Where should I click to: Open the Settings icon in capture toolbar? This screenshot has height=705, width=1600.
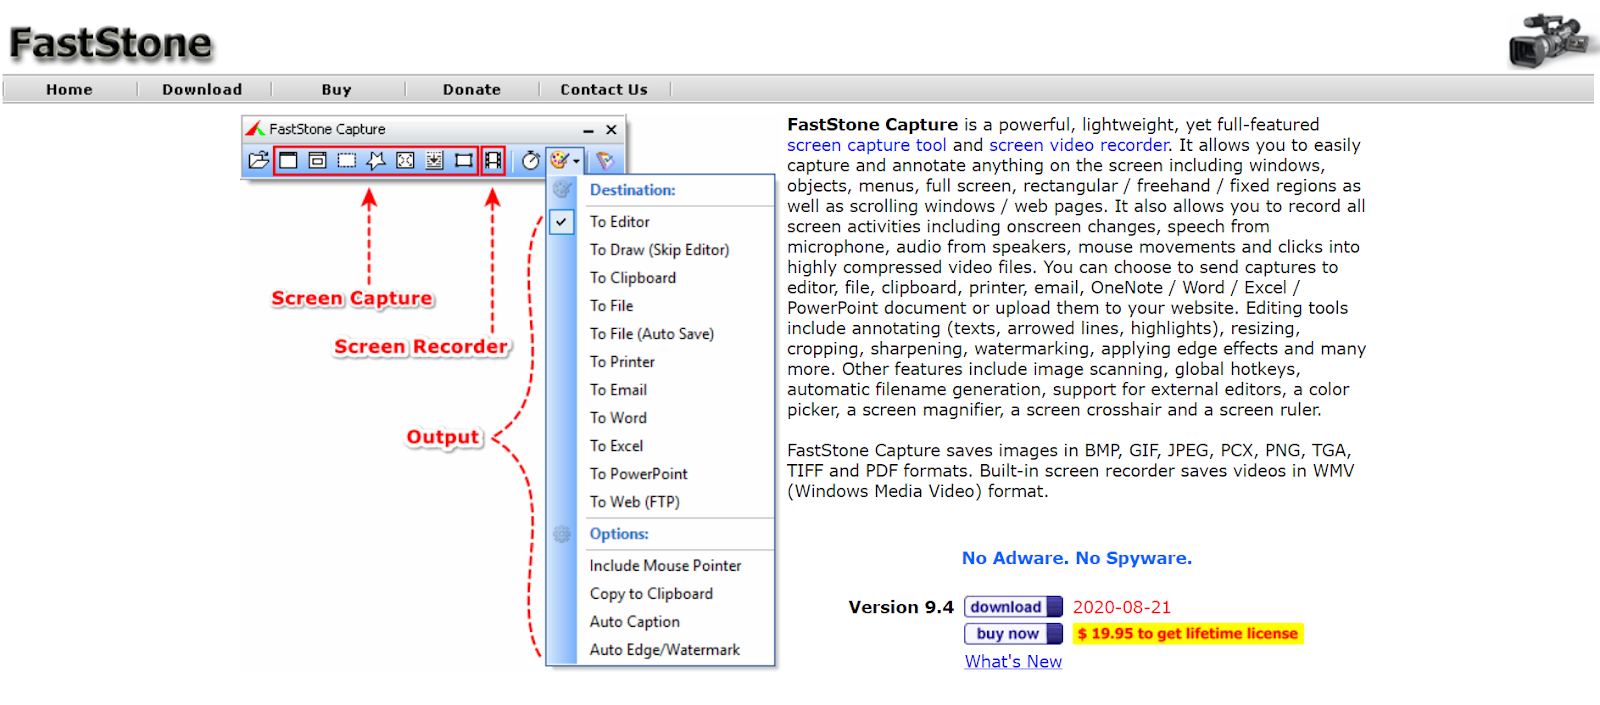(605, 160)
